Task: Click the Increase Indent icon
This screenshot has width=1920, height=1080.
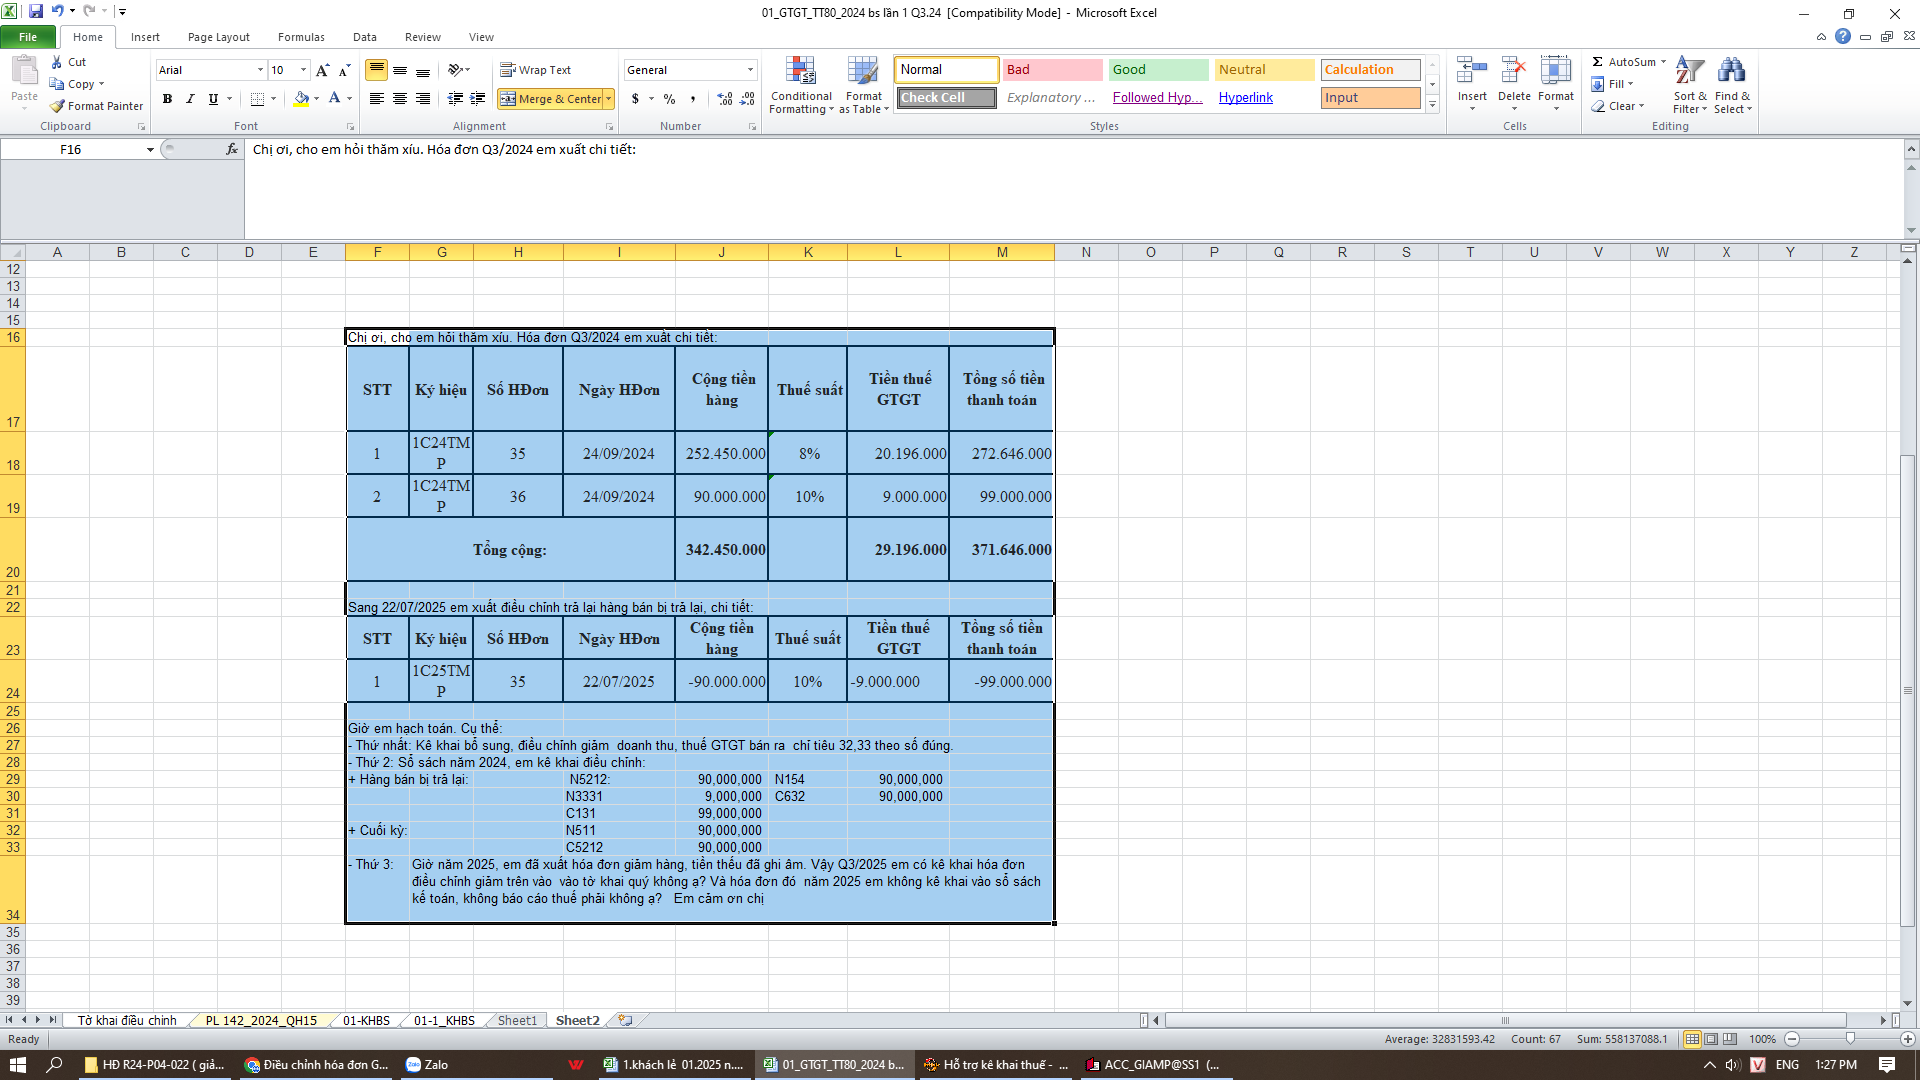Action: (478, 99)
